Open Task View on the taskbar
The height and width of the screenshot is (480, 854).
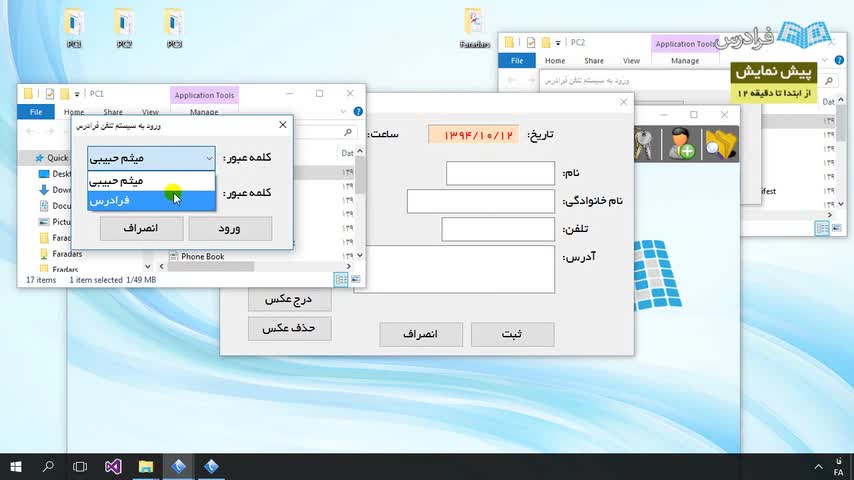click(x=80, y=466)
